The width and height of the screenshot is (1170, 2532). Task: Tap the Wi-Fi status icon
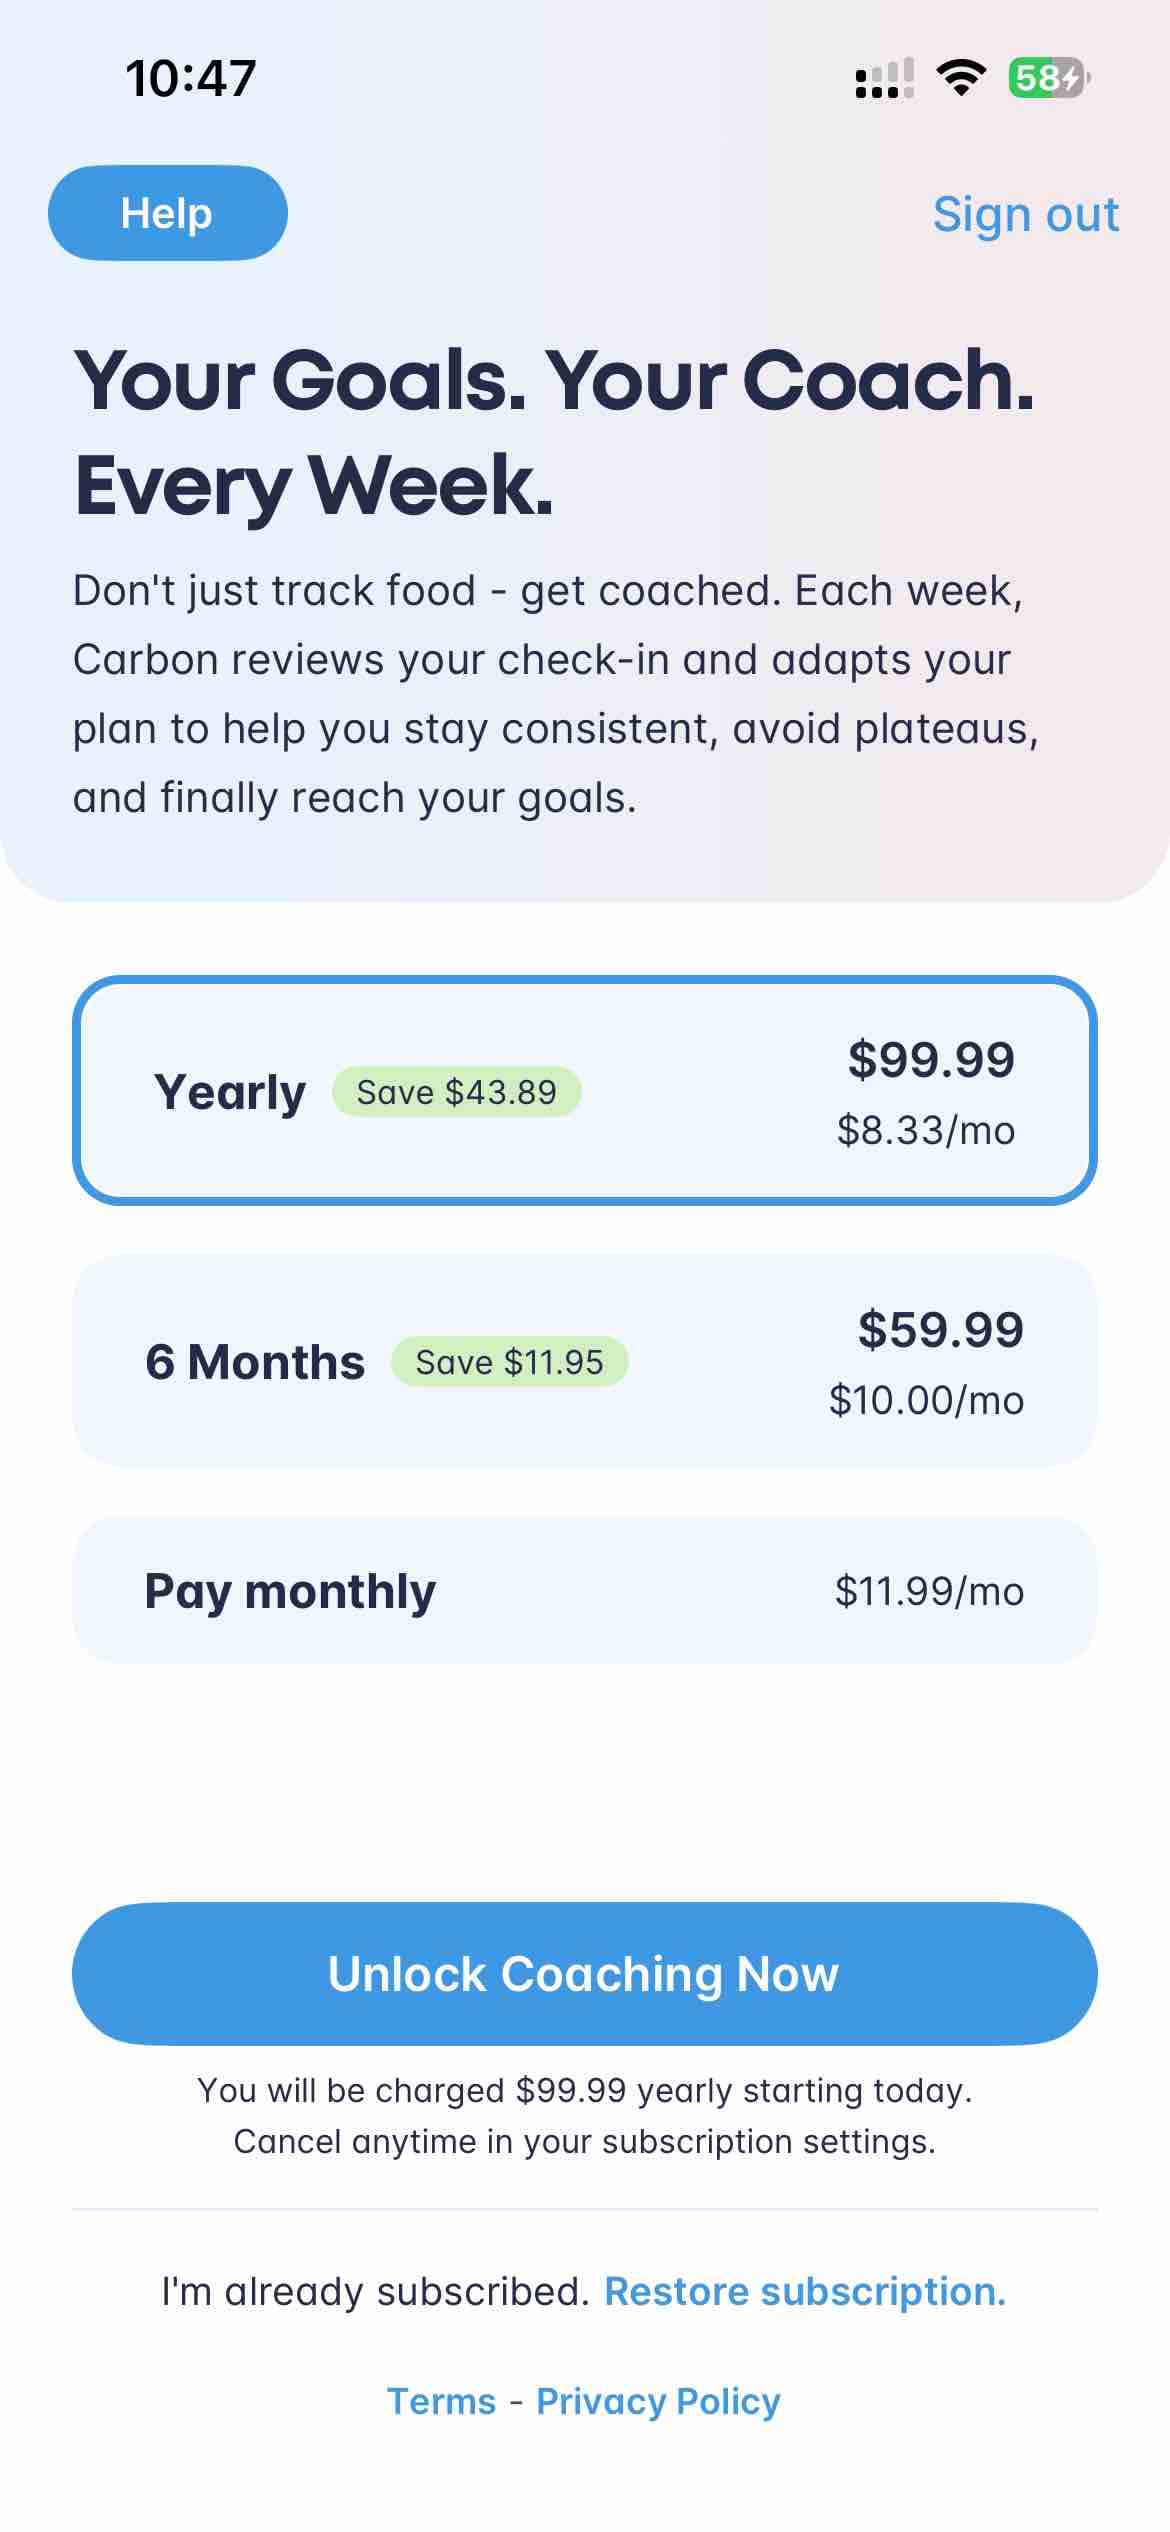[961, 78]
